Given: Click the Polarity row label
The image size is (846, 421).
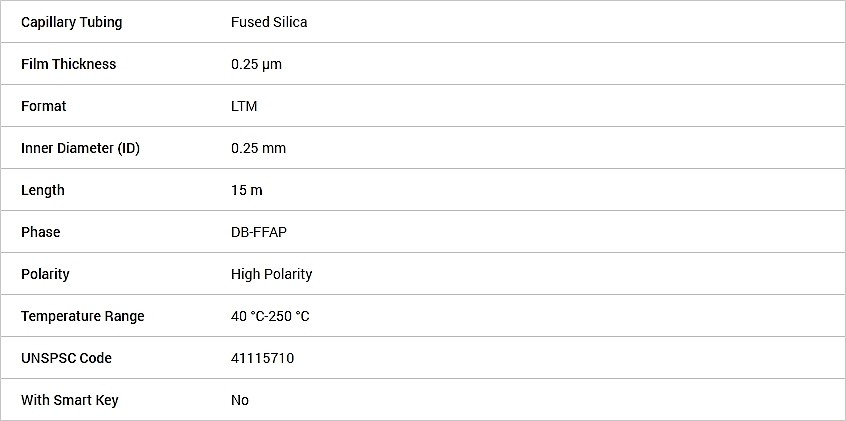Looking at the screenshot, I should tap(45, 274).
